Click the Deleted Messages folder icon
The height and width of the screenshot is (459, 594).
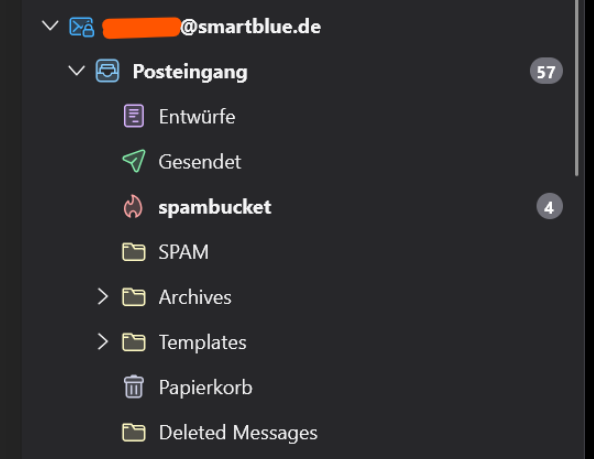point(134,432)
